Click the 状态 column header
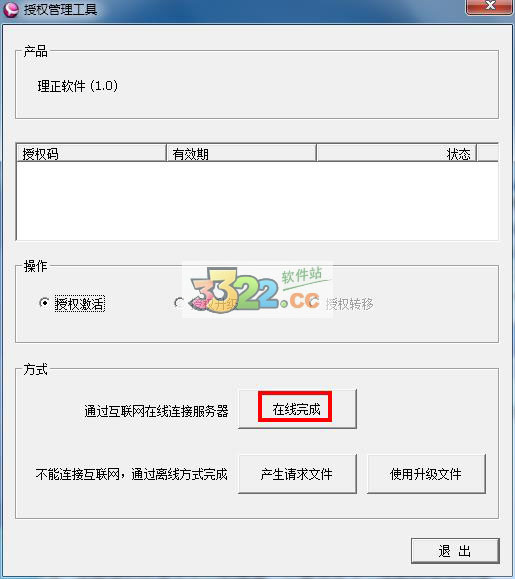 (396, 153)
